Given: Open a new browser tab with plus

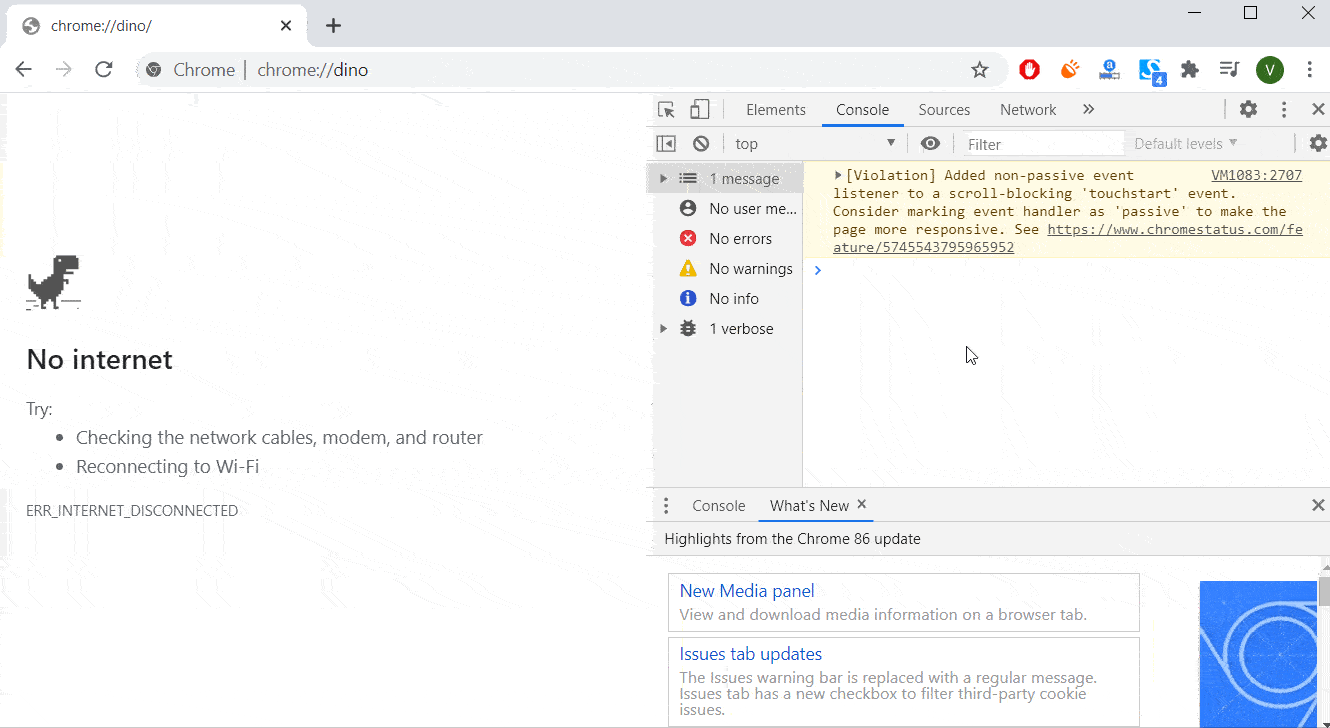Looking at the screenshot, I should click(334, 26).
